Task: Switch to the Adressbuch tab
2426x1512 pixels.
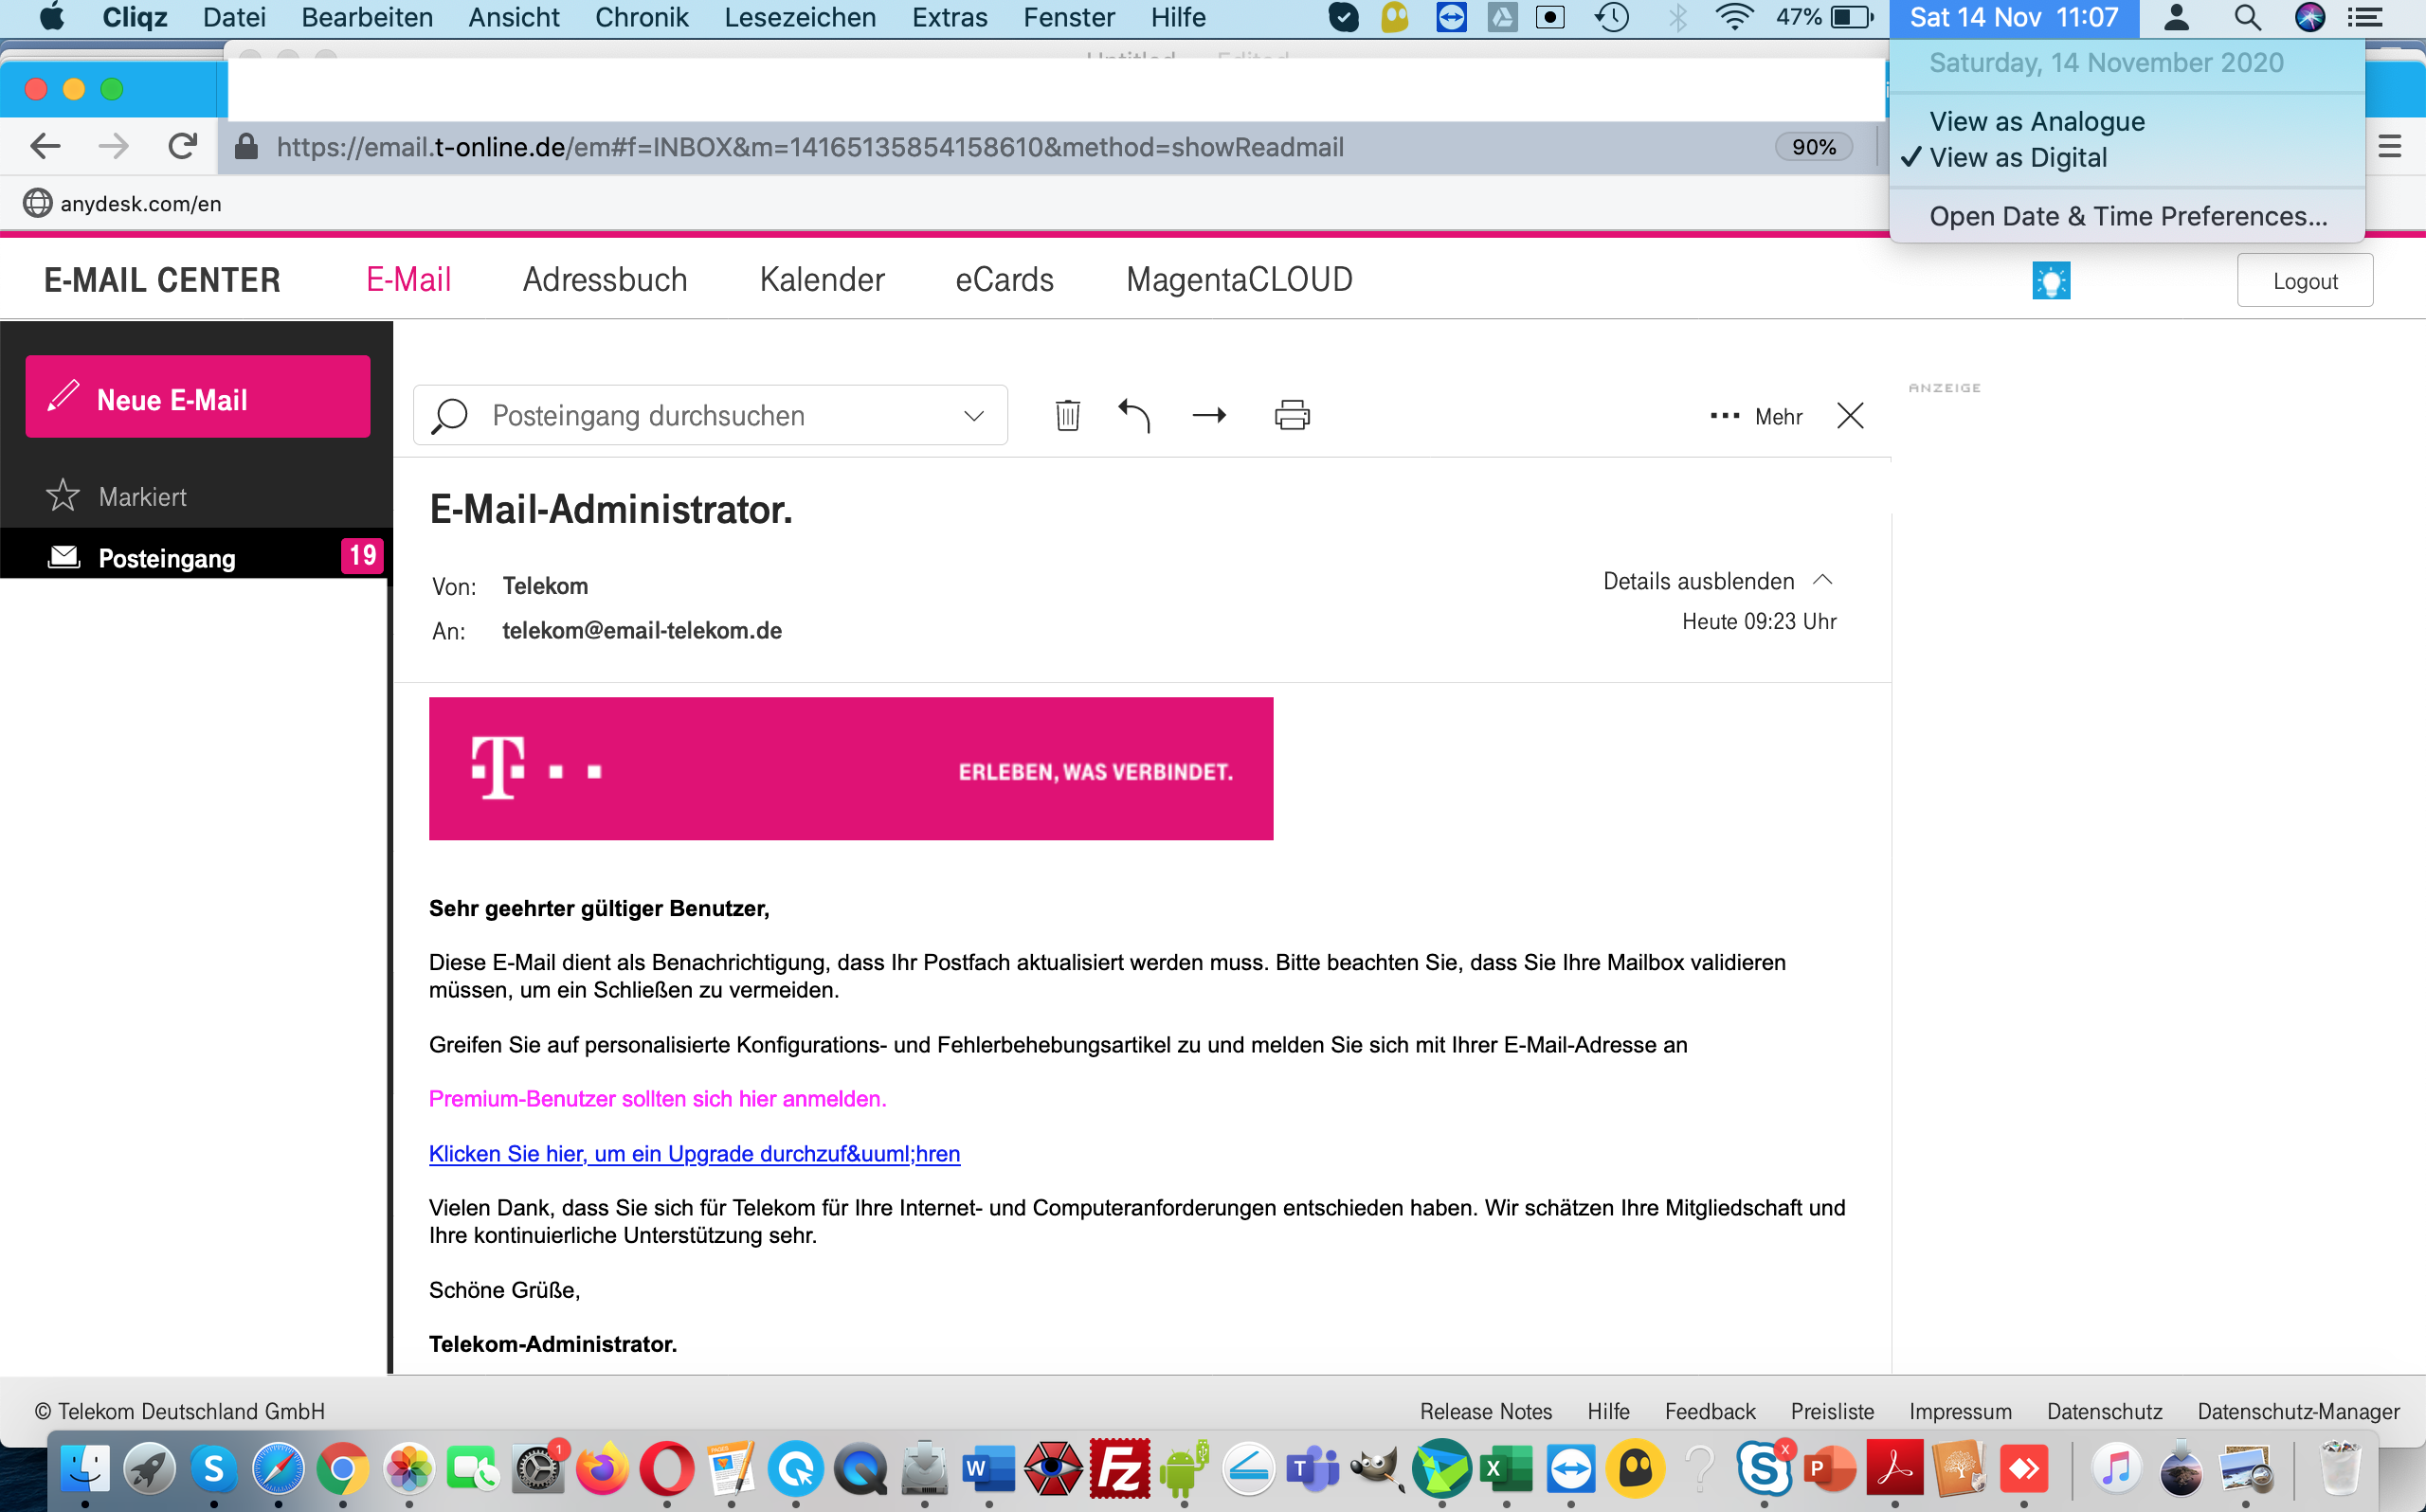Action: [x=605, y=279]
